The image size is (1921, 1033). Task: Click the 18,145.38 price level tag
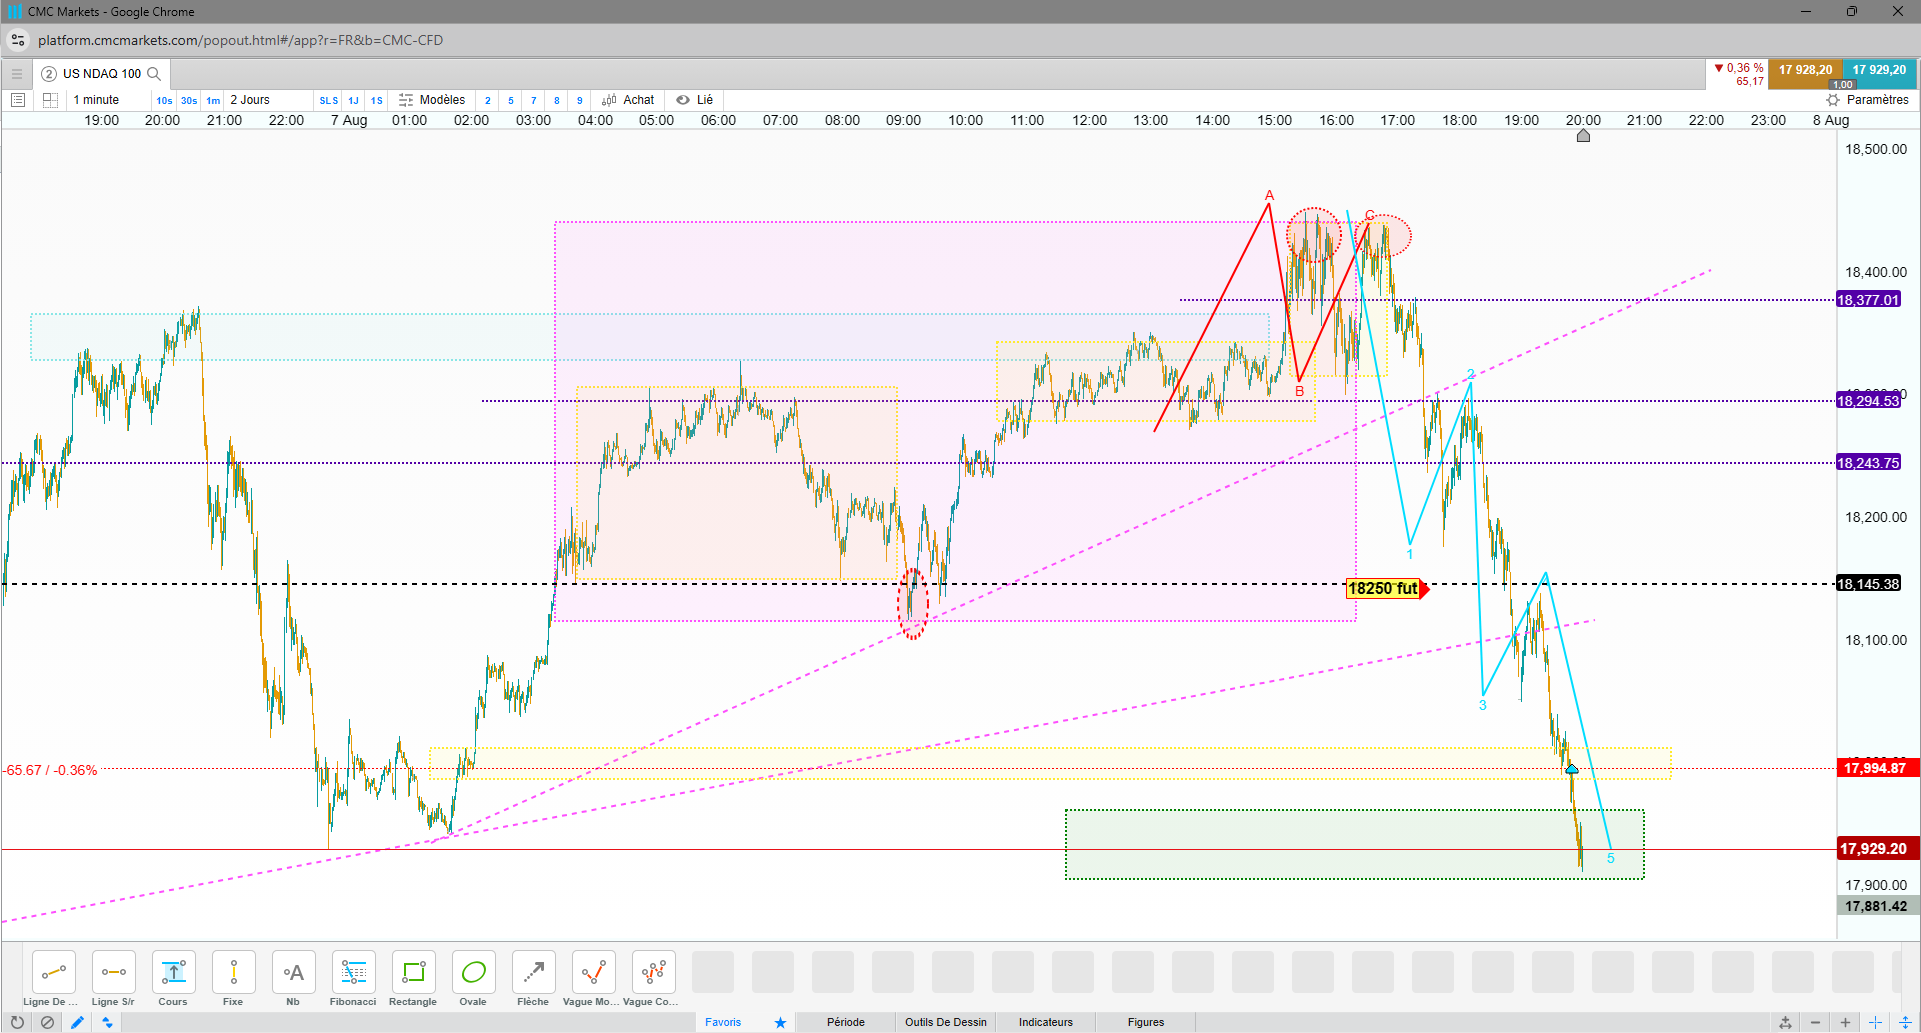(x=1868, y=584)
